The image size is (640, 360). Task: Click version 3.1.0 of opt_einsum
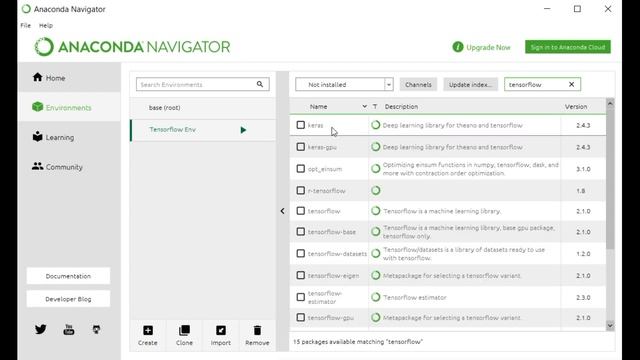coord(583,169)
